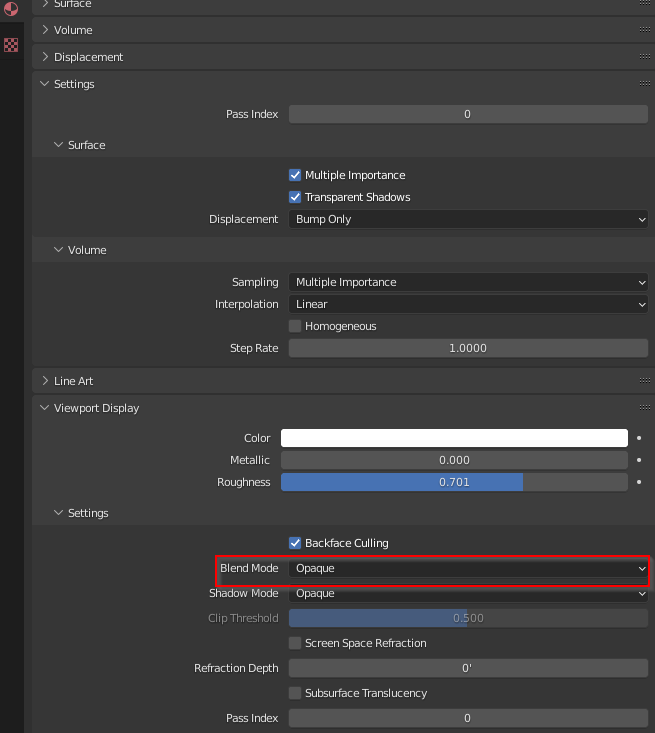Disable the Multiple Importance checkbox

click(295, 175)
